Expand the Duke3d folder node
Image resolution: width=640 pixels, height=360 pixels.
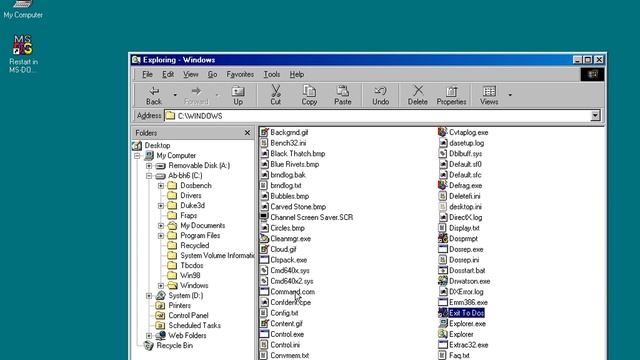[x=161, y=206]
